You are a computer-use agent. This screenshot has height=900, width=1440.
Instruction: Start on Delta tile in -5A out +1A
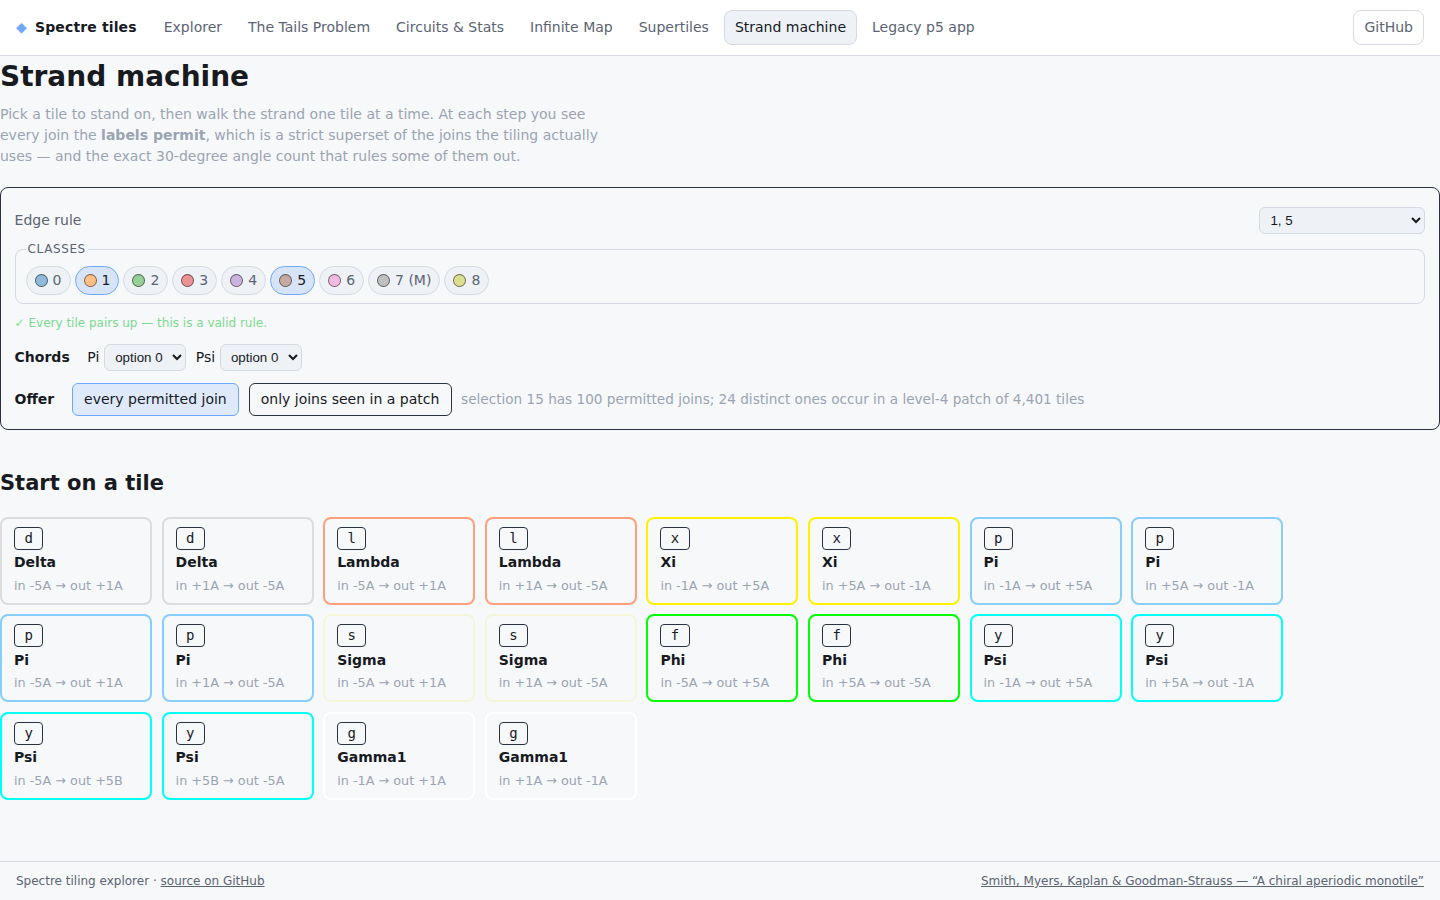coord(76,561)
